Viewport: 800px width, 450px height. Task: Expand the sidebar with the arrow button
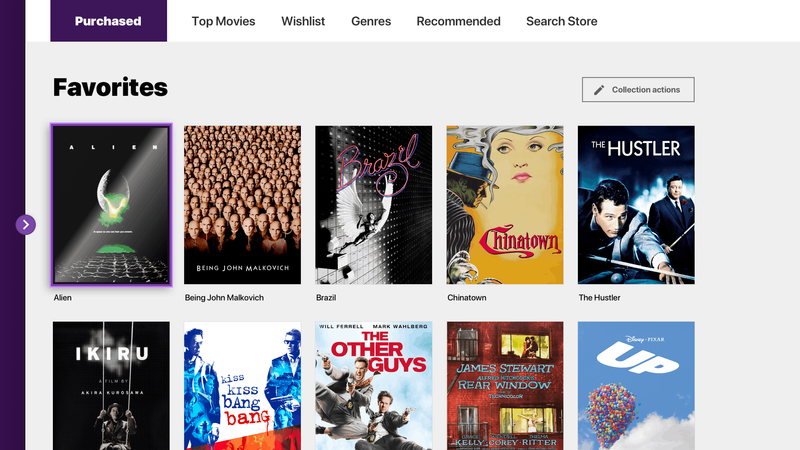(26, 224)
